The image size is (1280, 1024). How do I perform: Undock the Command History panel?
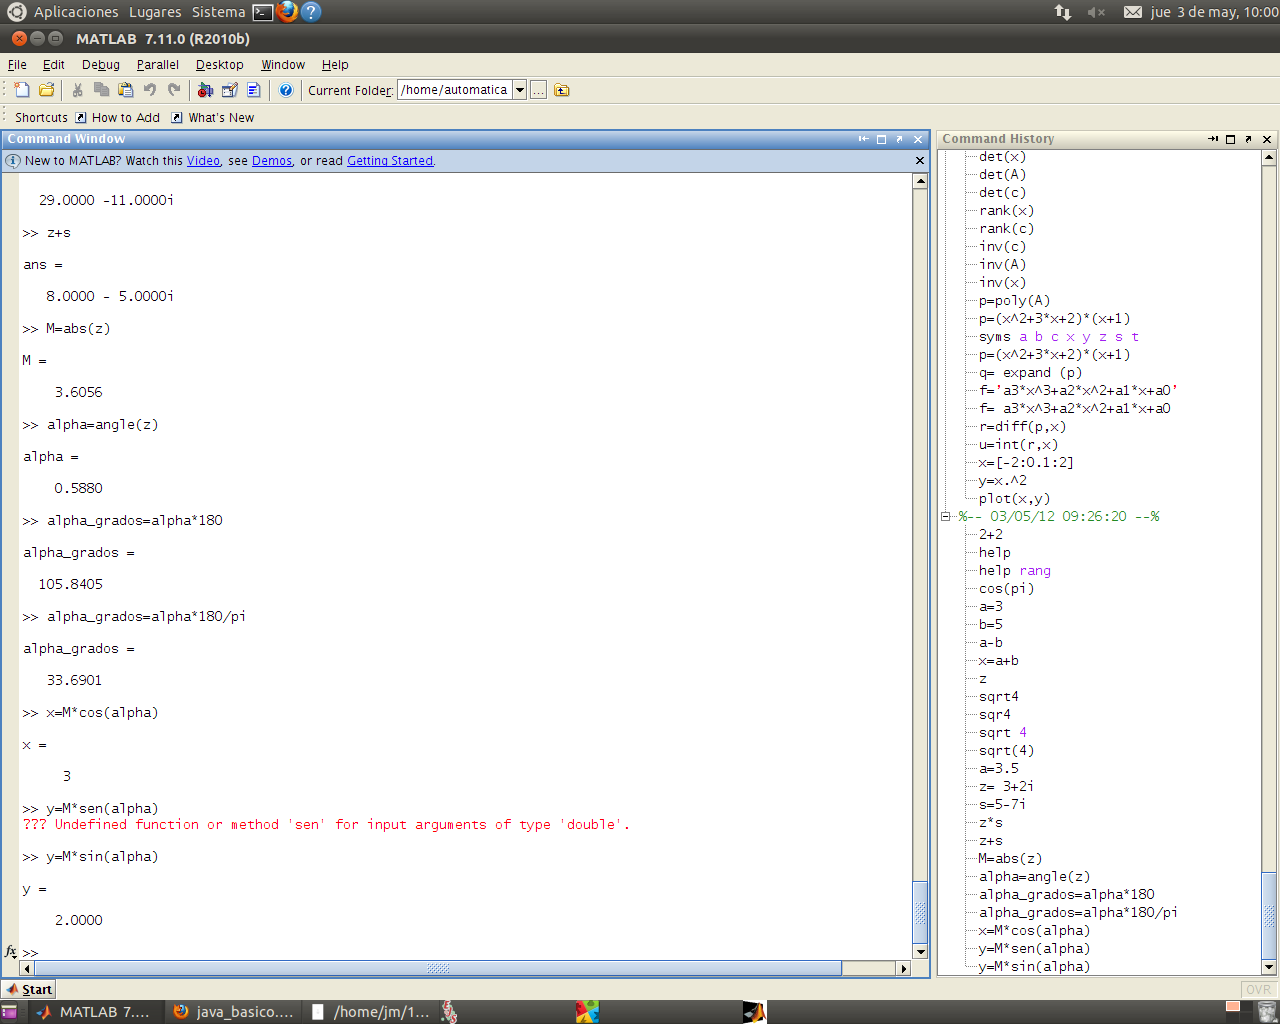(x=1249, y=139)
